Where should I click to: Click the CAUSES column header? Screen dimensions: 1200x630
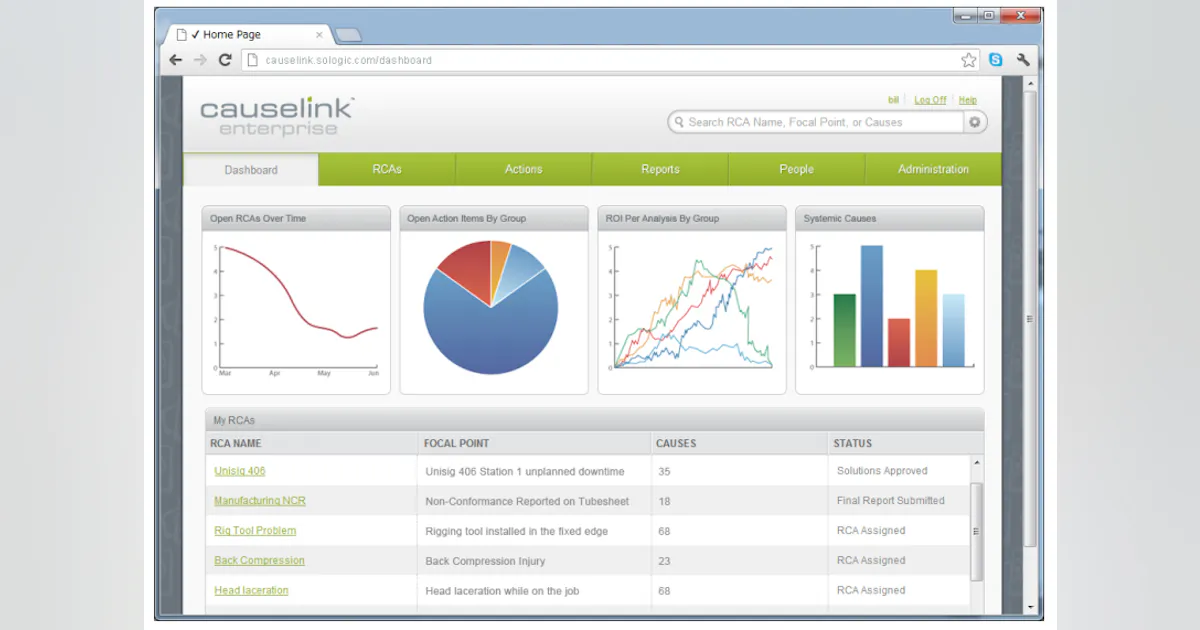(x=676, y=443)
